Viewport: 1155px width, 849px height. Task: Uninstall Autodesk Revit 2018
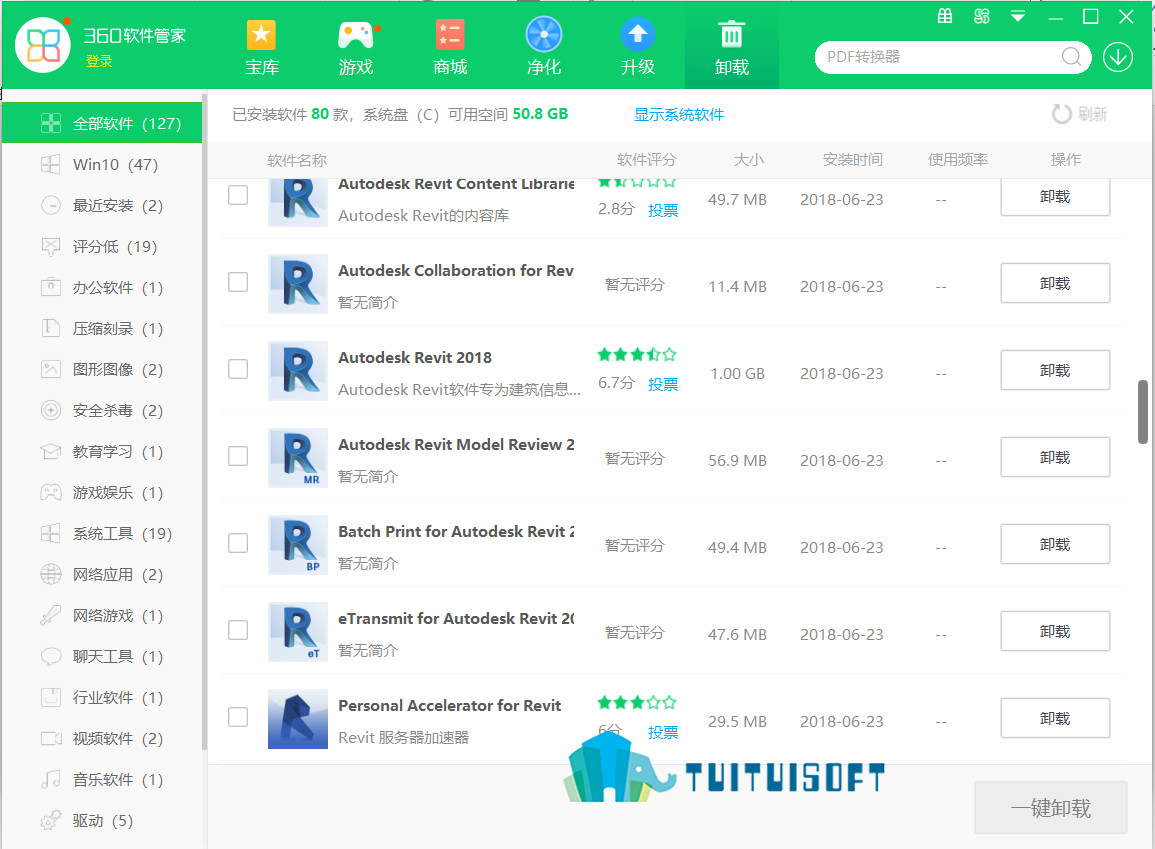[x=1055, y=370]
